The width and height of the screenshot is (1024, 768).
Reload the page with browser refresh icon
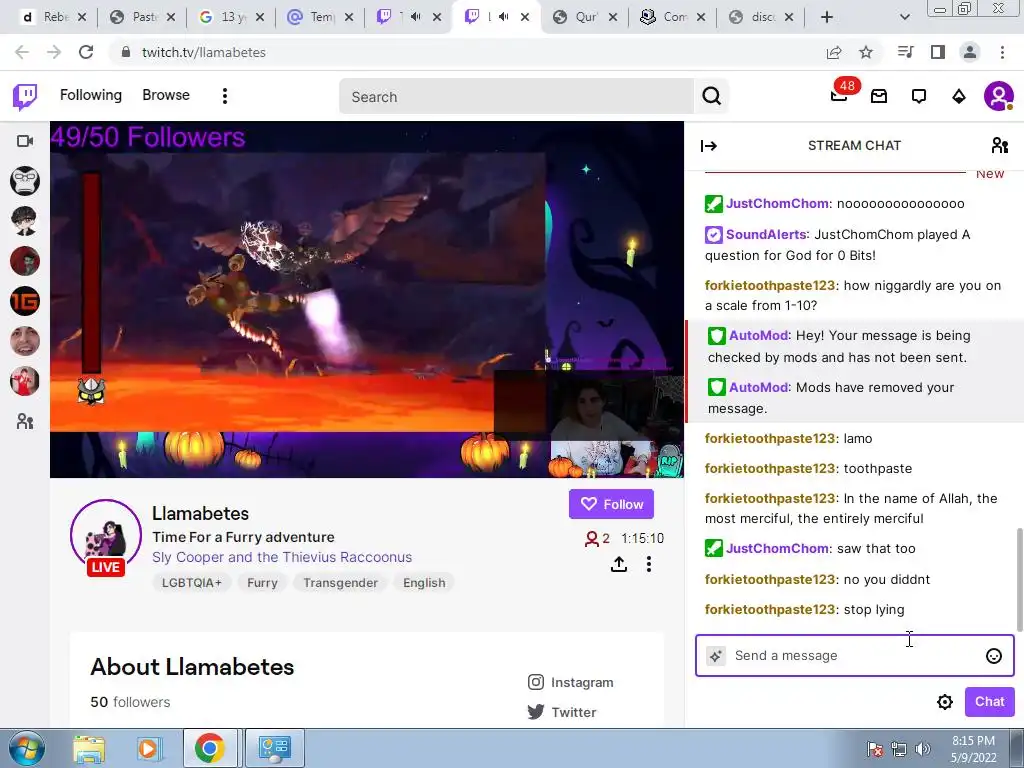click(x=86, y=52)
